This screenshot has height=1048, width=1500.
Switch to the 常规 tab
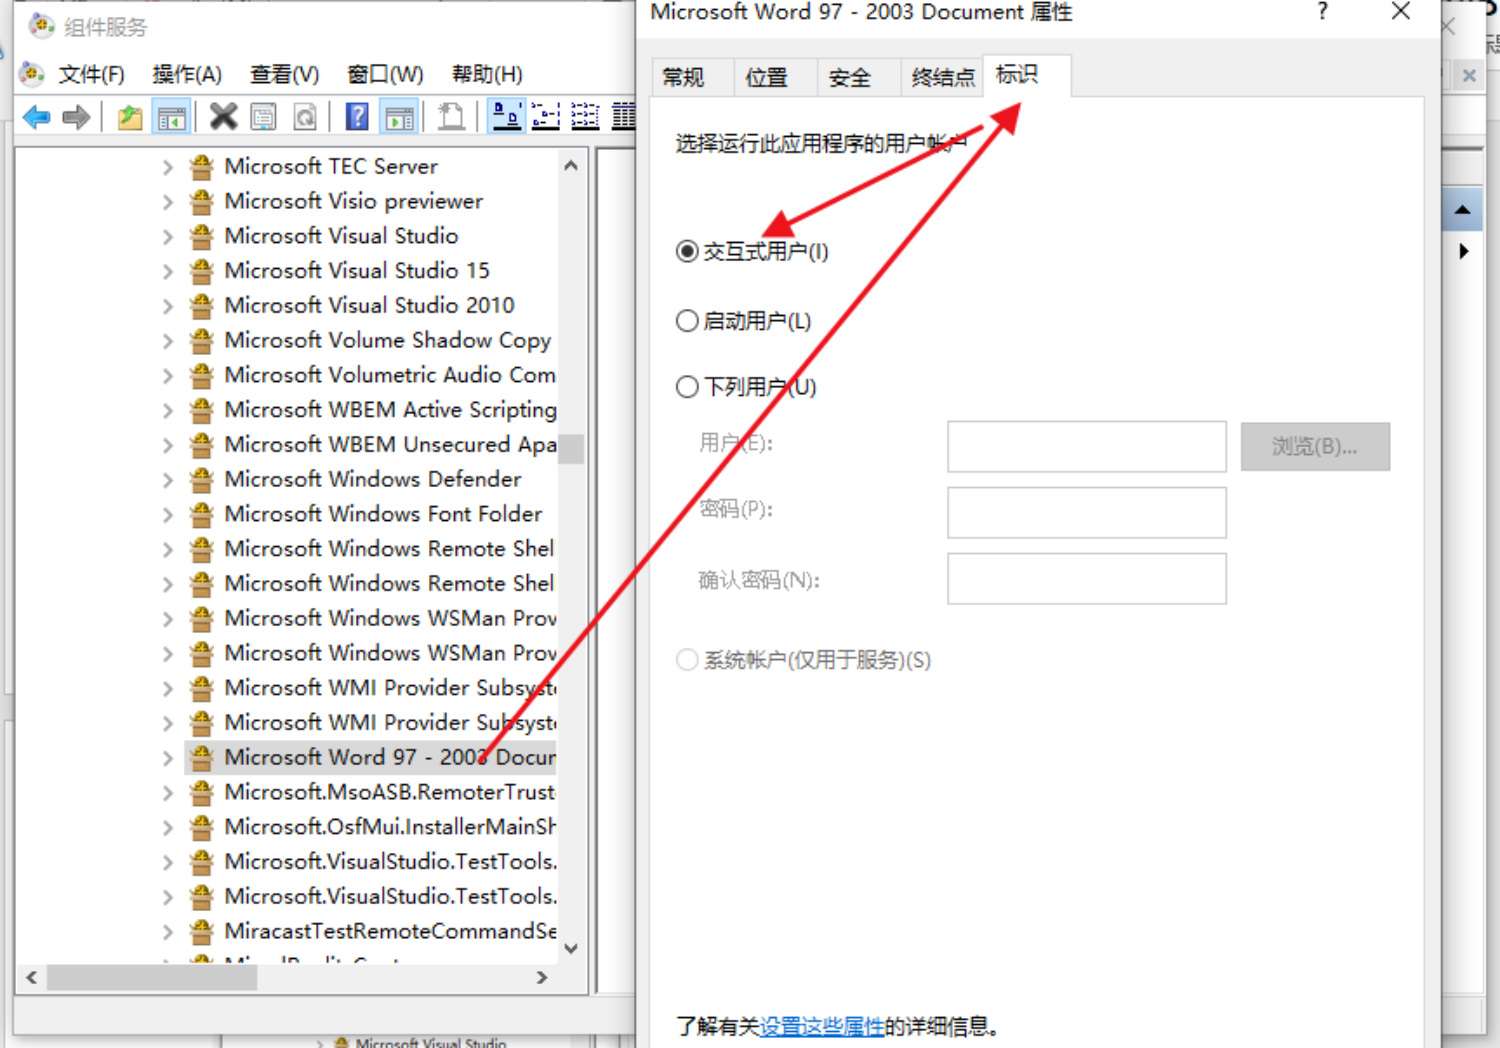pyautogui.click(x=683, y=78)
